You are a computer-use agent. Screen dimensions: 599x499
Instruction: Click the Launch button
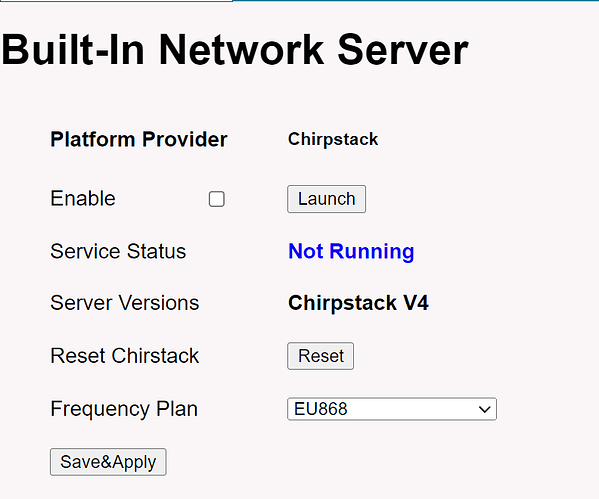coord(327,199)
